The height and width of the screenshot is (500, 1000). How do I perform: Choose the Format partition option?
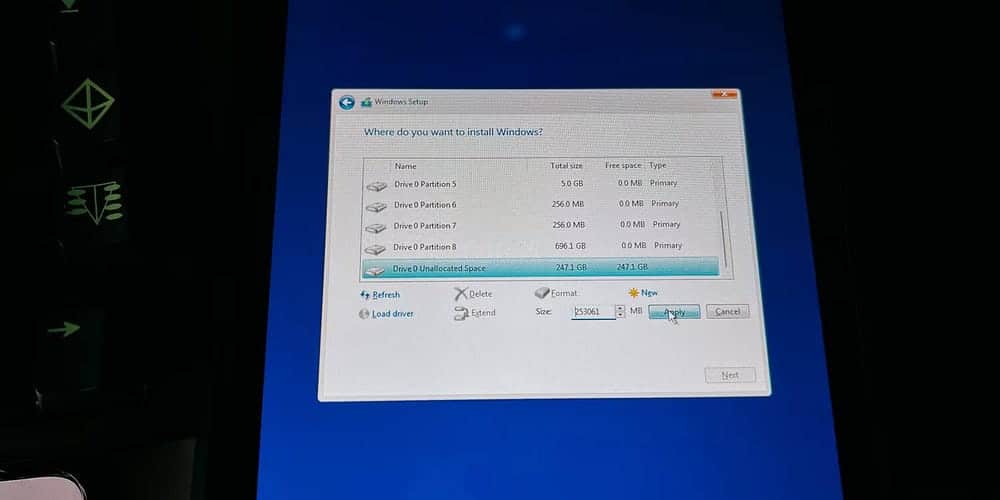[x=564, y=293]
